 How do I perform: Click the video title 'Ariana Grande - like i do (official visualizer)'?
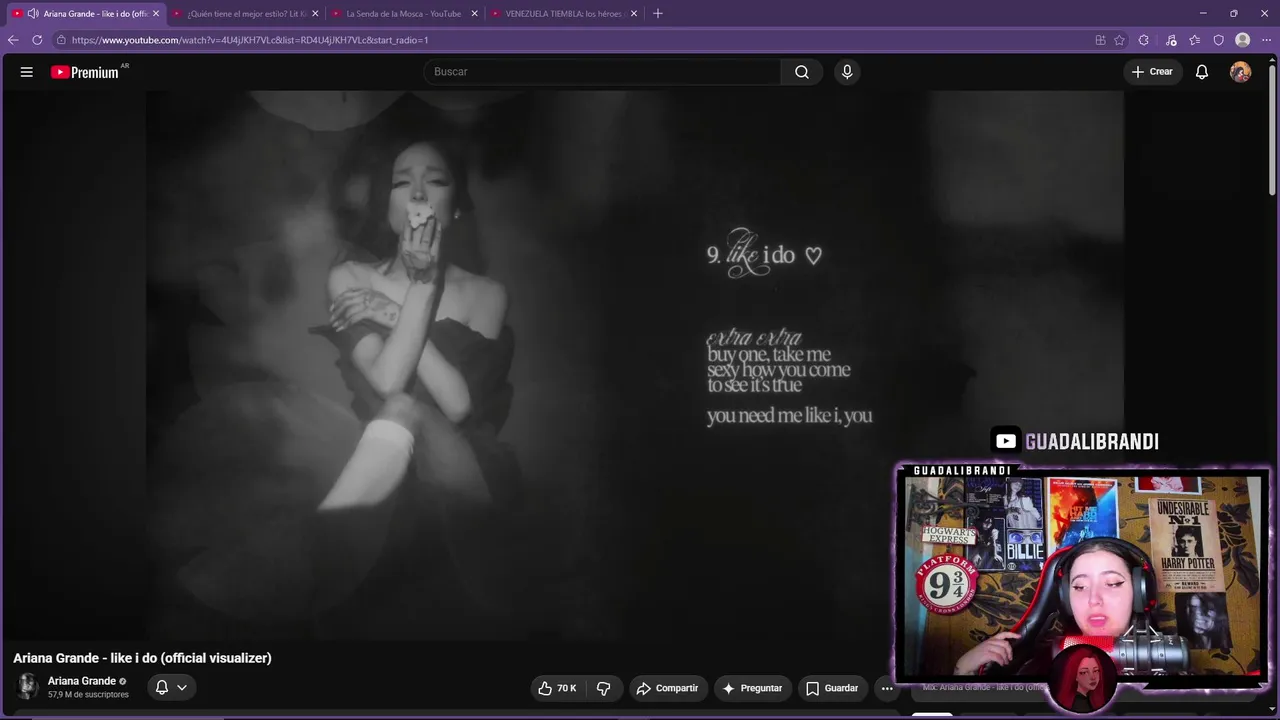(142, 658)
